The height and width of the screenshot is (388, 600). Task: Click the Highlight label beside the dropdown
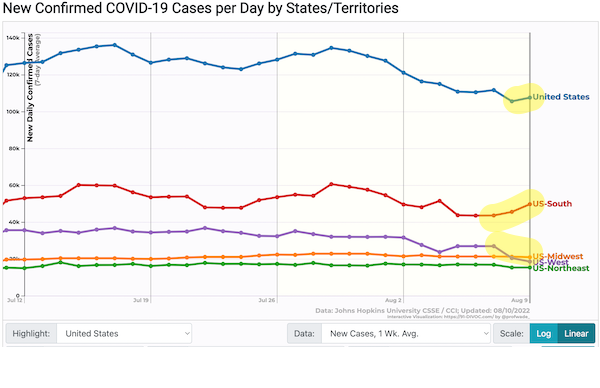[x=31, y=334]
